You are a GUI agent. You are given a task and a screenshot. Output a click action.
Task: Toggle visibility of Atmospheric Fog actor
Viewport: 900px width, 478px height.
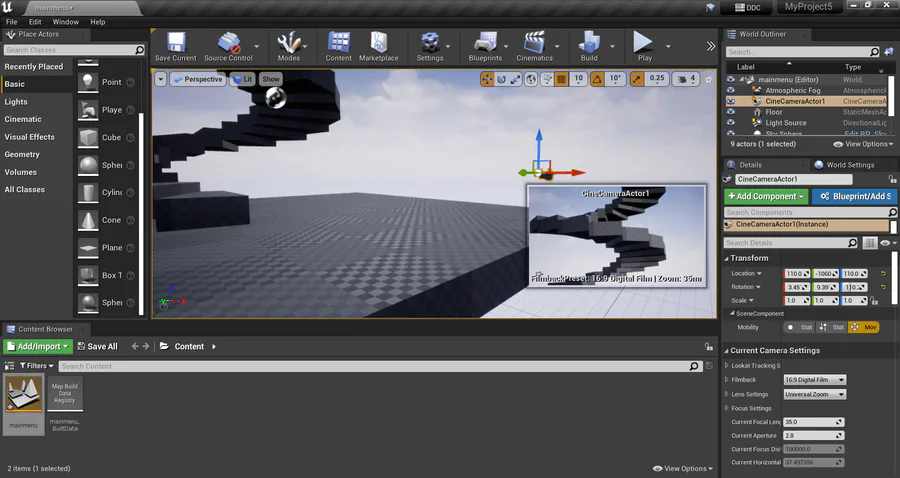pyautogui.click(x=730, y=90)
